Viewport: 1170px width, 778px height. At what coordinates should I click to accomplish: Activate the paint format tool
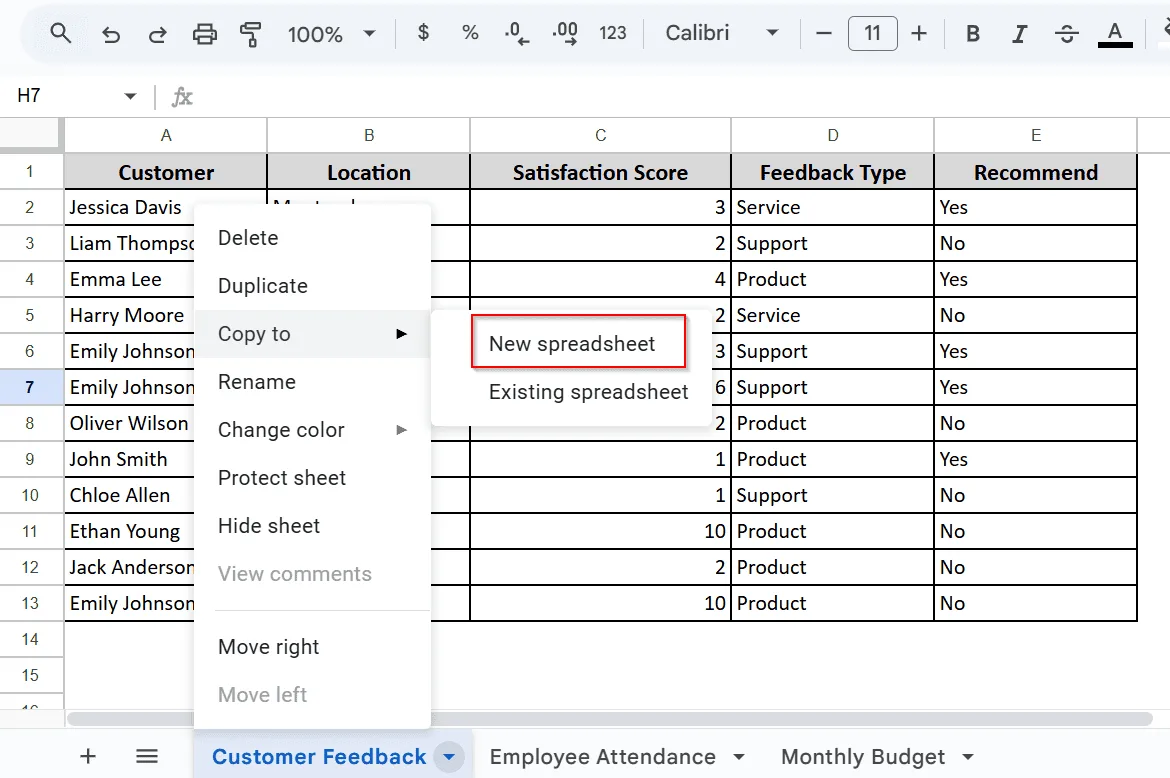click(251, 34)
